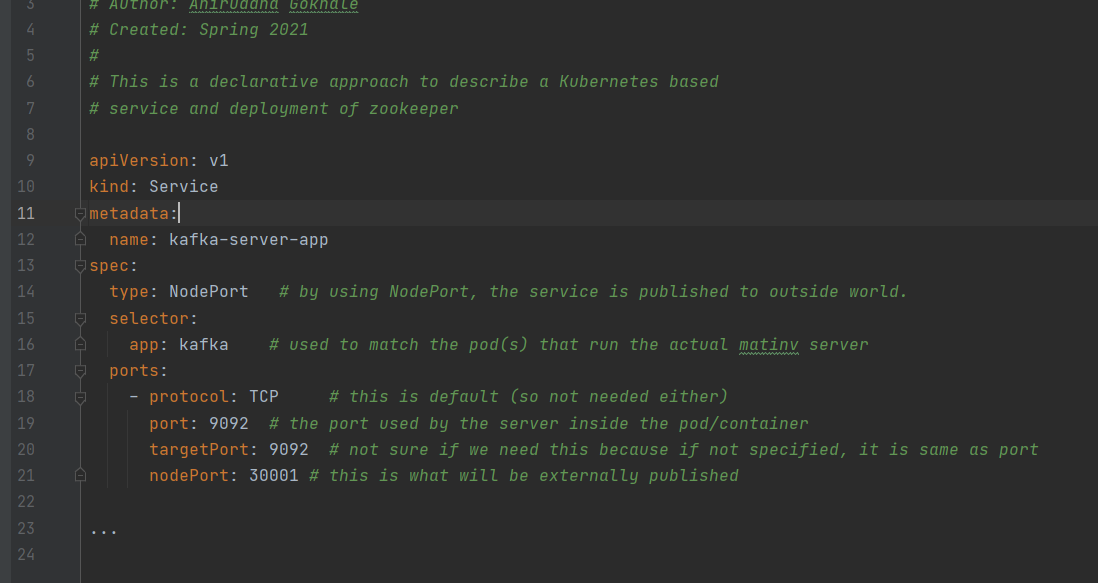
Task: Click the three dots on line 23
Action: [x=104, y=532]
